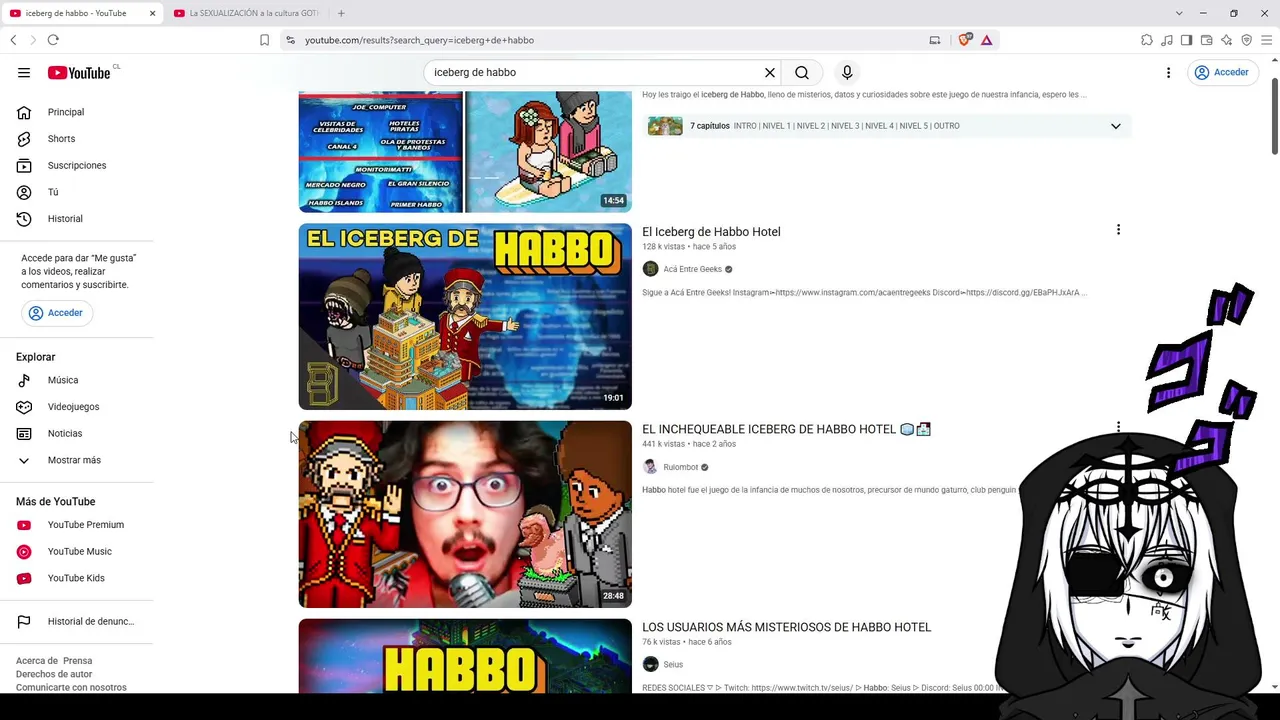Open the Brave Wallet icon
The width and height of the screenshot is (1280, 720).
[1206, 40]
